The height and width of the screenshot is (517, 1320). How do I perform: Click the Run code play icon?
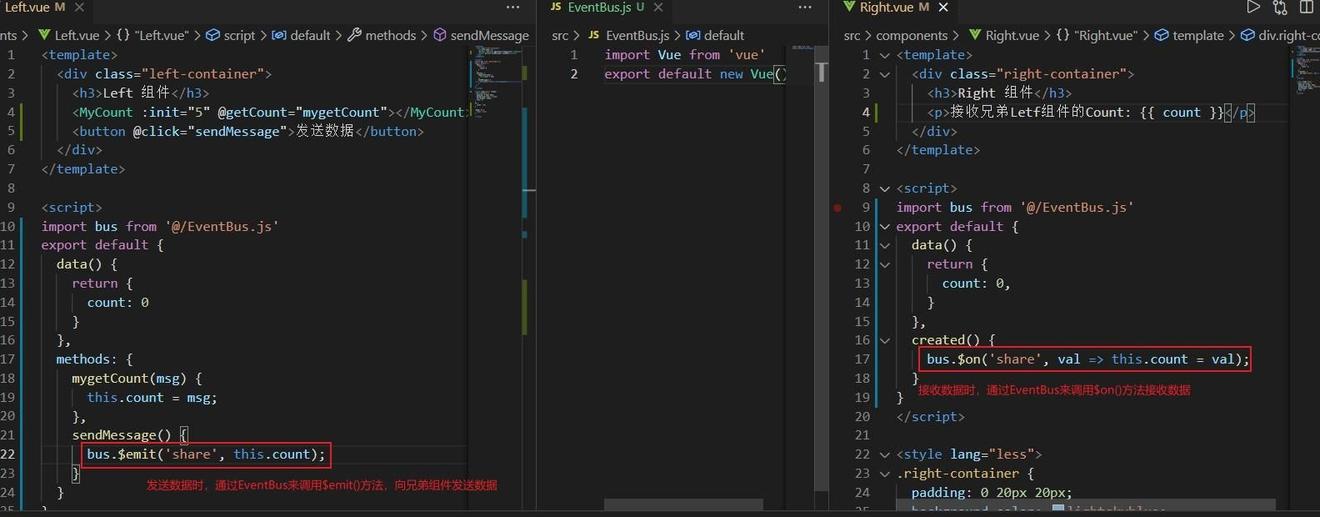click(x=1253, y=7)
